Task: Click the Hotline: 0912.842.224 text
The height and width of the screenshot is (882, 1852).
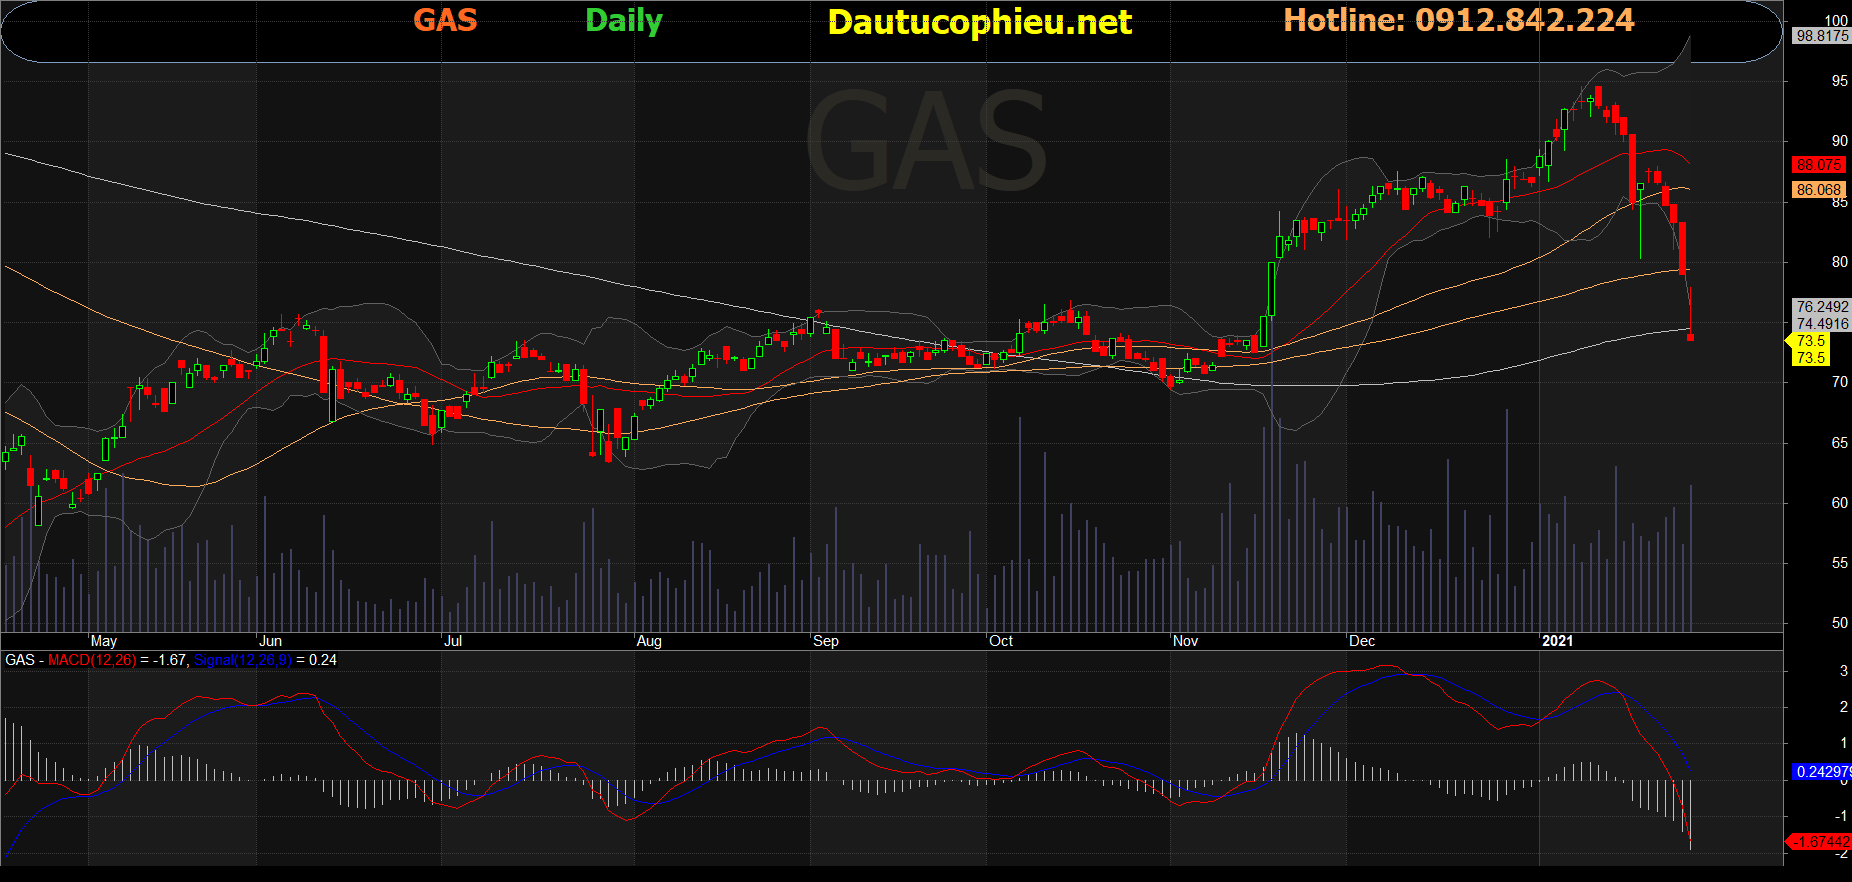Action: [1459, 20]
